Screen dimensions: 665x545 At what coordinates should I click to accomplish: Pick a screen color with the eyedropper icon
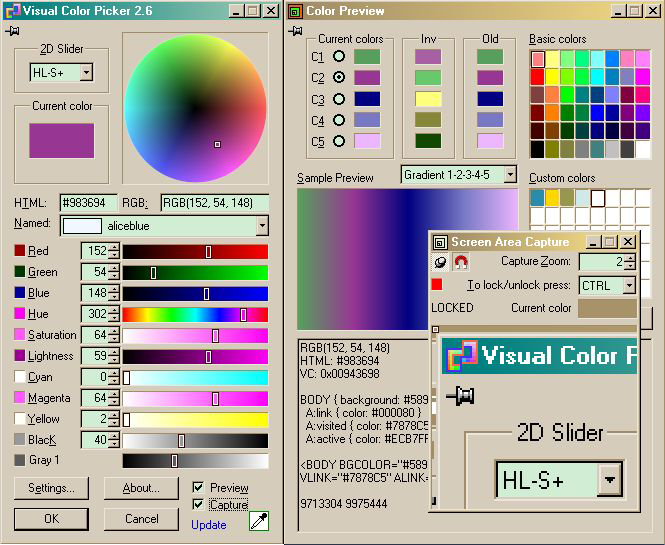click(259, 521)
